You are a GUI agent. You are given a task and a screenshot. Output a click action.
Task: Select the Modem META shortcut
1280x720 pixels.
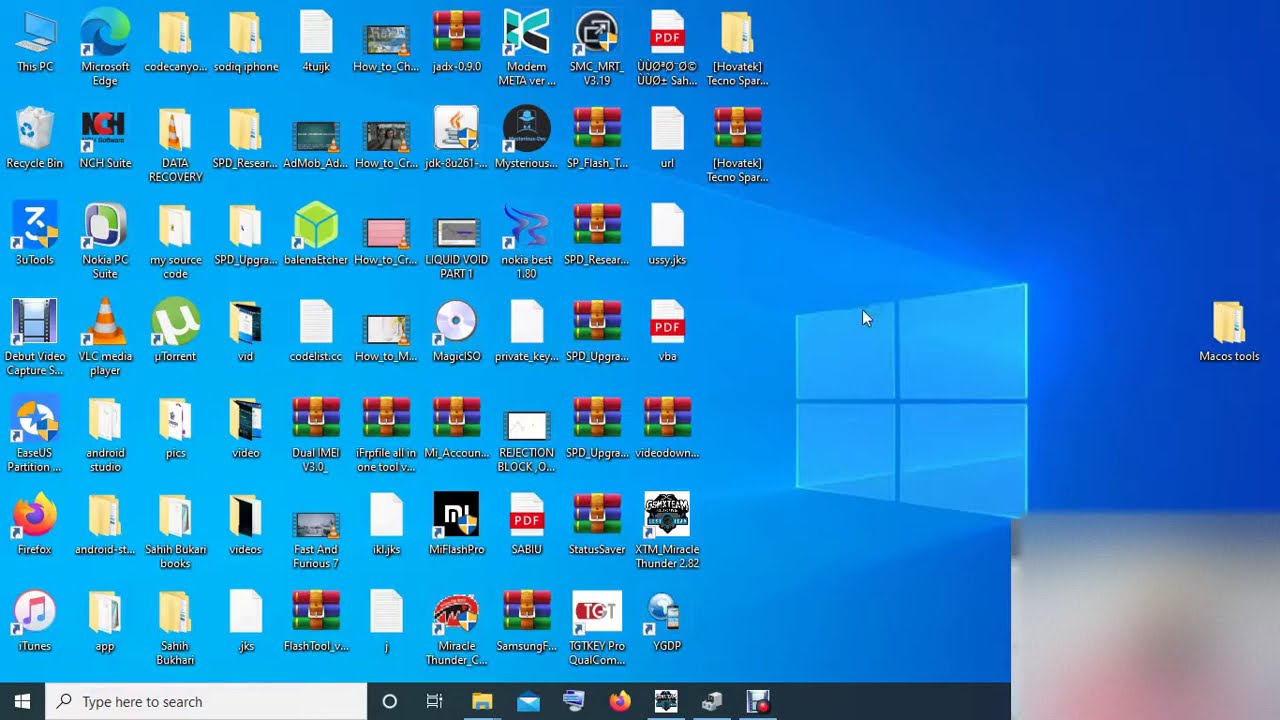(527, 48)
